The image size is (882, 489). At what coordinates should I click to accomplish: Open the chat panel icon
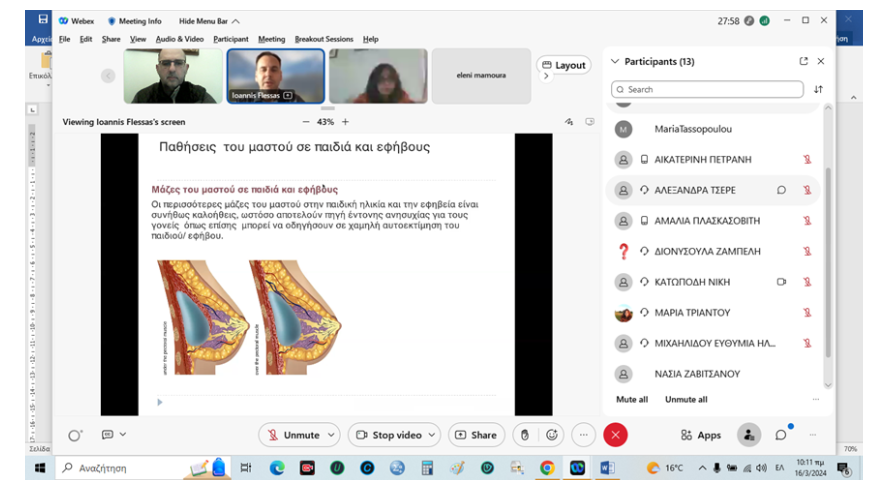(x=781, y=435)
